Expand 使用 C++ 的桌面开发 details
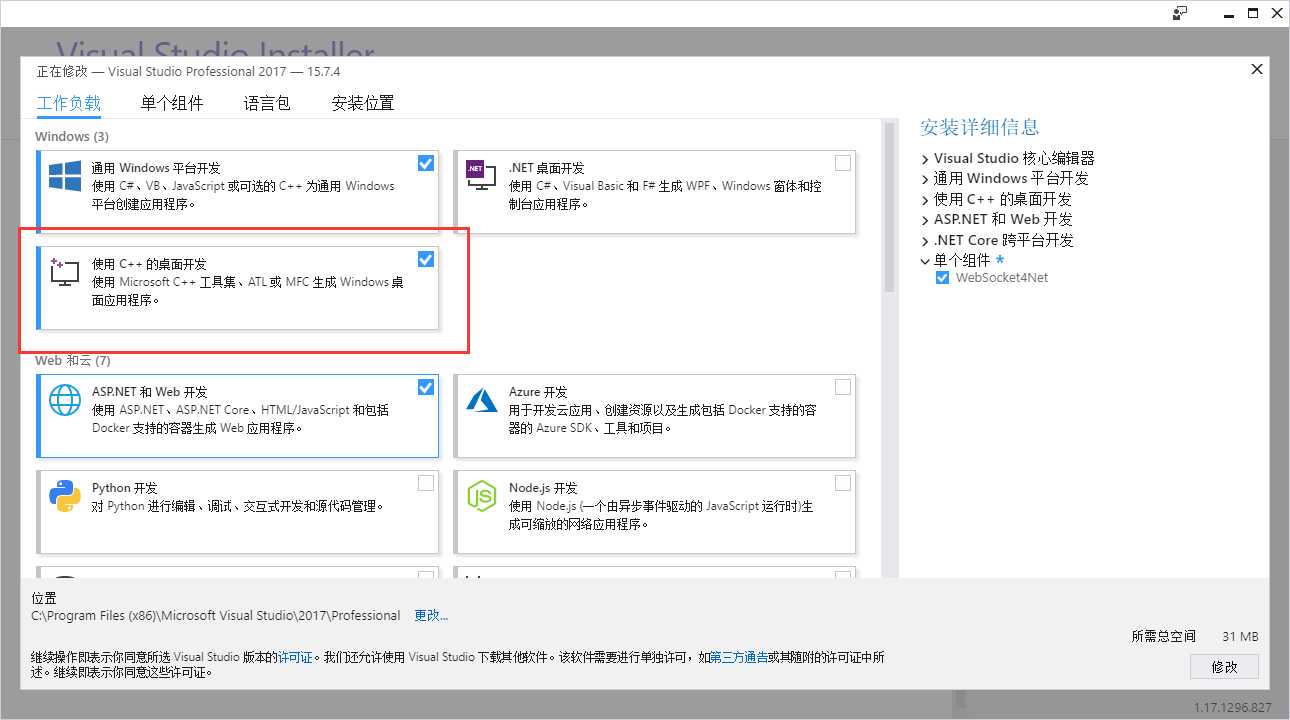The height and width of the screenshot is (720, 1290). (x=925, y=199)
